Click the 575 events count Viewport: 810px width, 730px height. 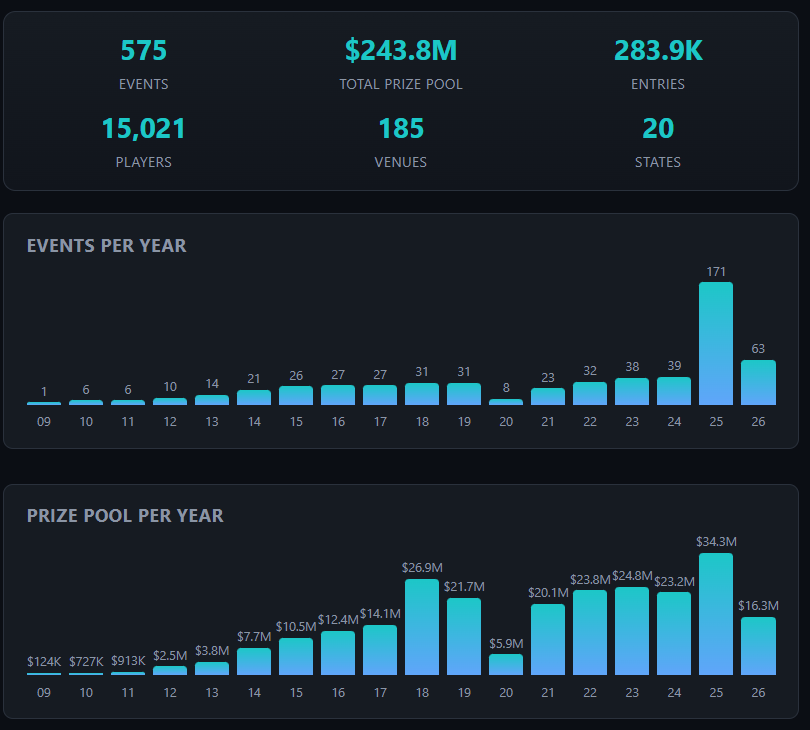(144, 51)
